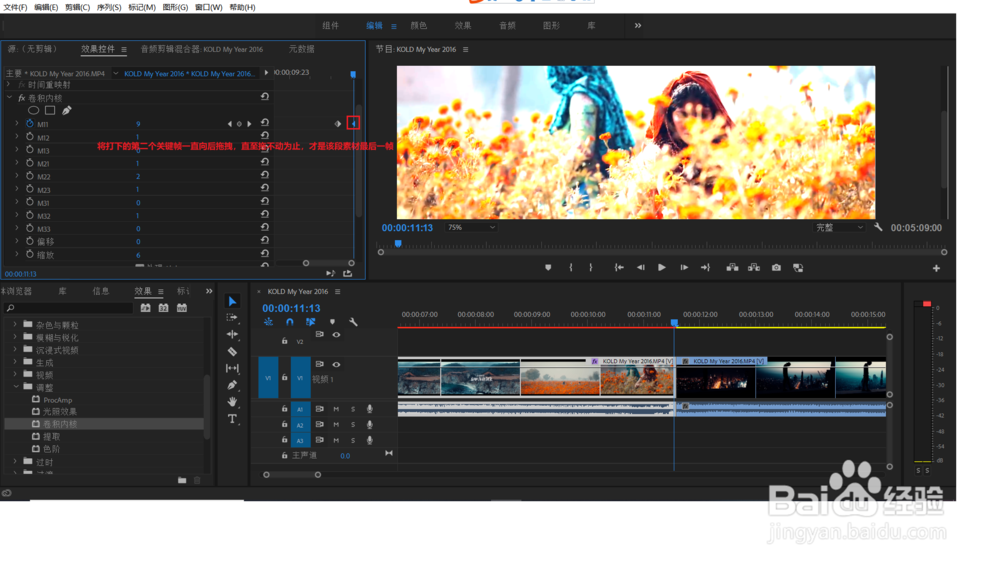Click the comparison view button
Image resolution: width=1000 pixels, height=566 pixels.
click(x=798, y=268)
